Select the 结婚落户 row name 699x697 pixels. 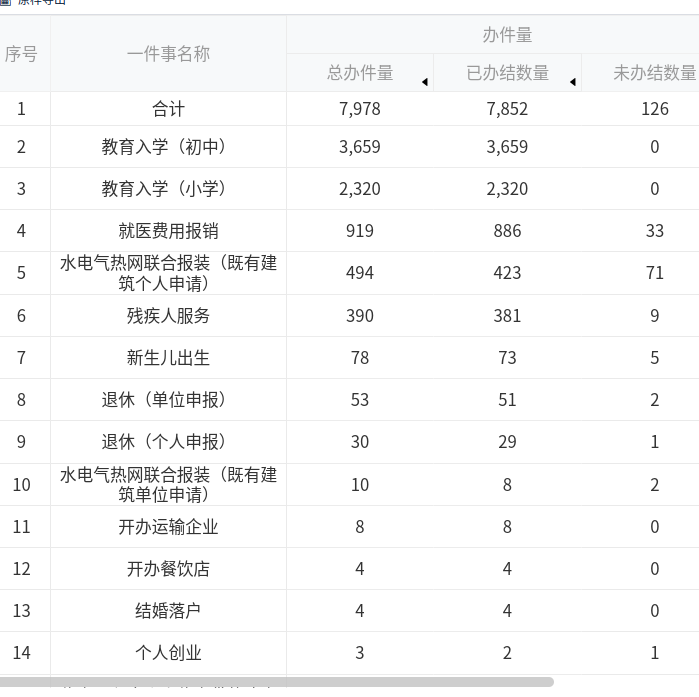click(x=168, y=611)
